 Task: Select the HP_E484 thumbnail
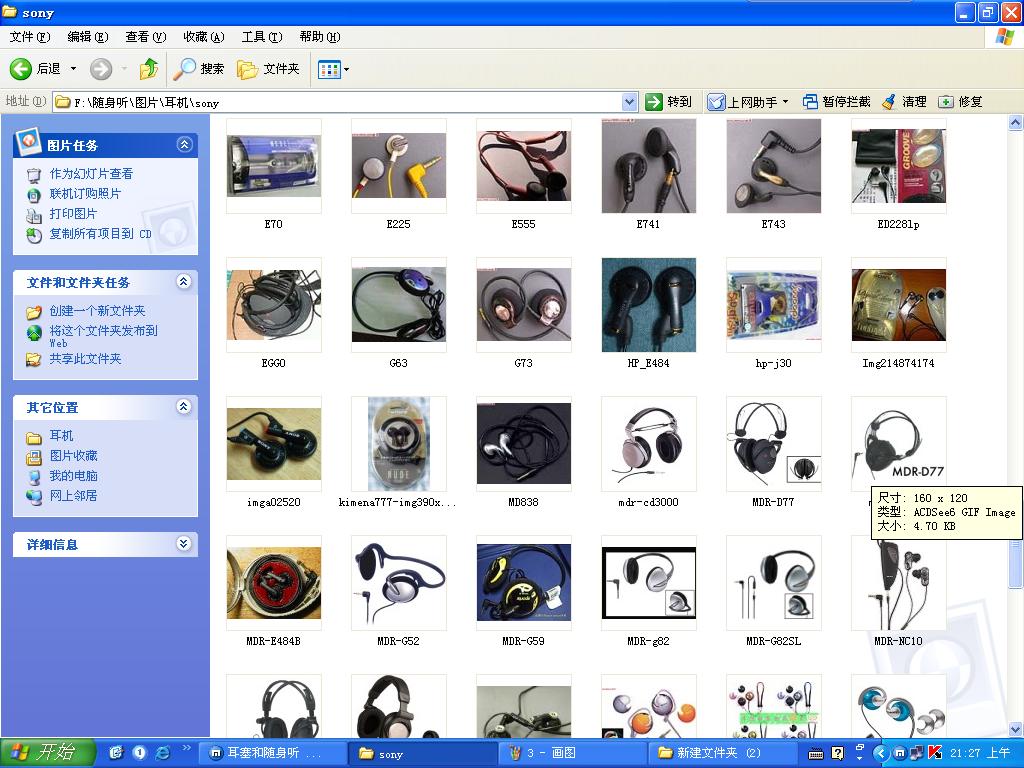coord(648,305)
